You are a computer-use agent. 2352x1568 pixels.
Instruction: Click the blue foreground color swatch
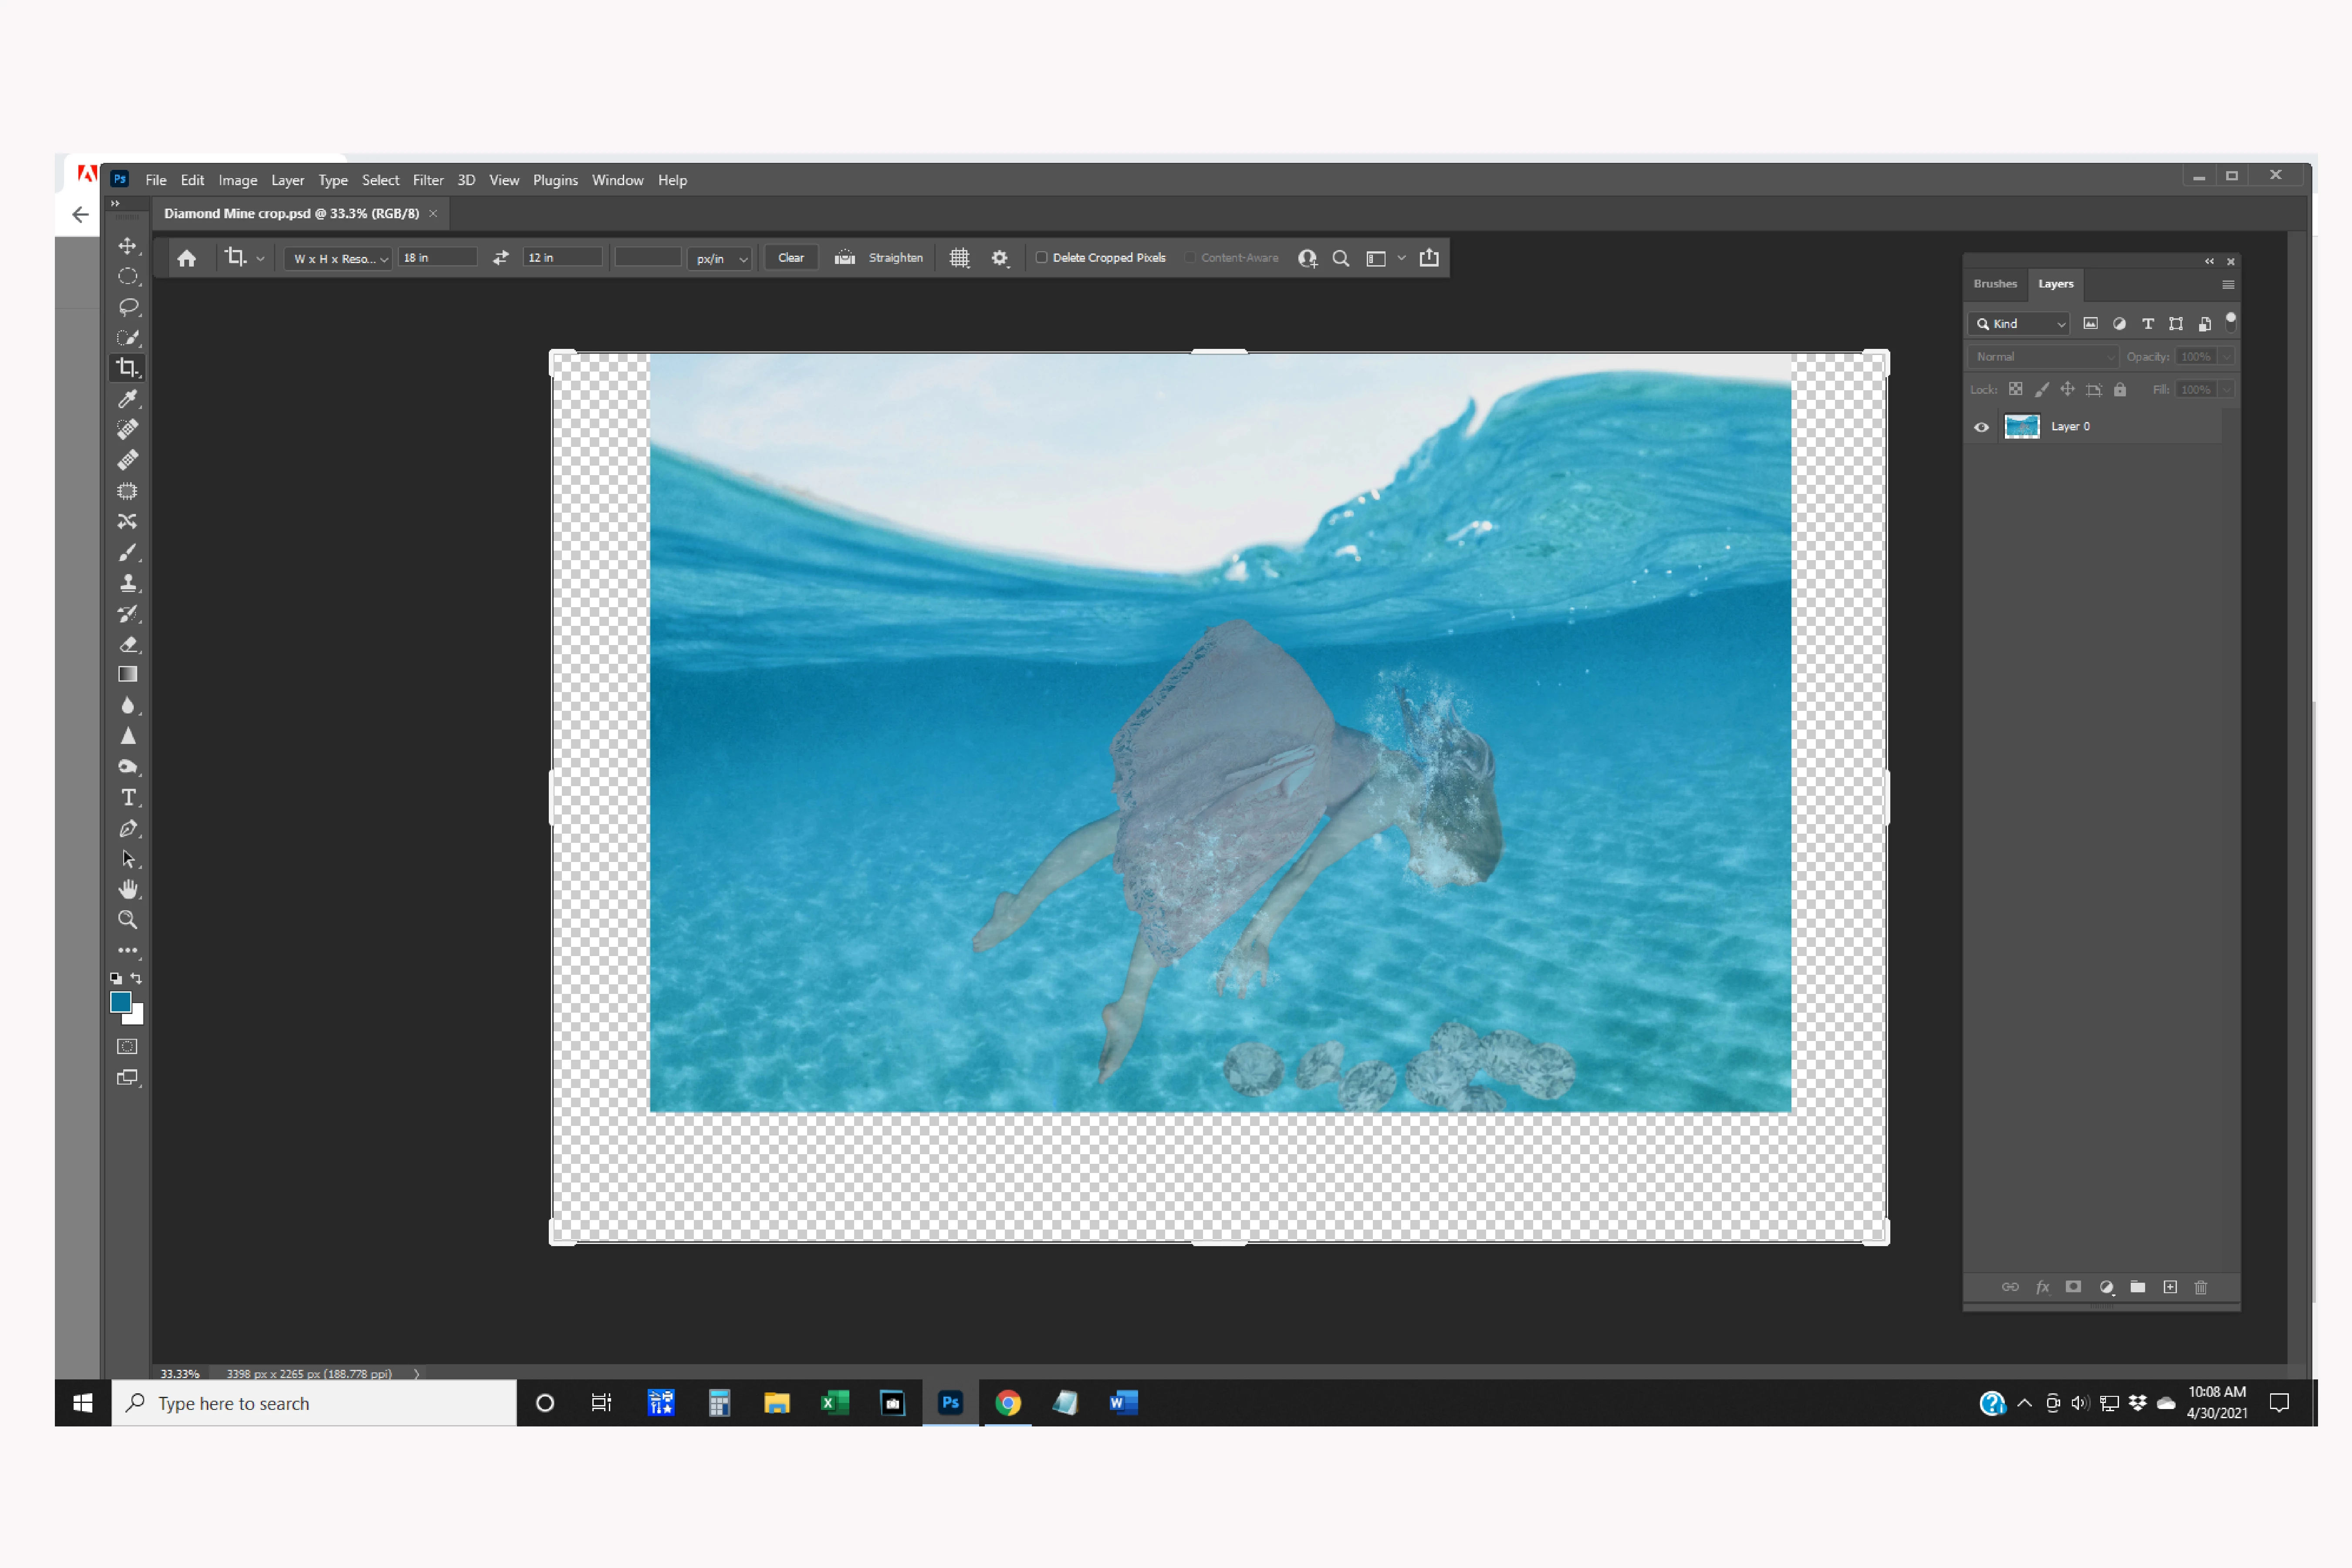pos(121,1002)
